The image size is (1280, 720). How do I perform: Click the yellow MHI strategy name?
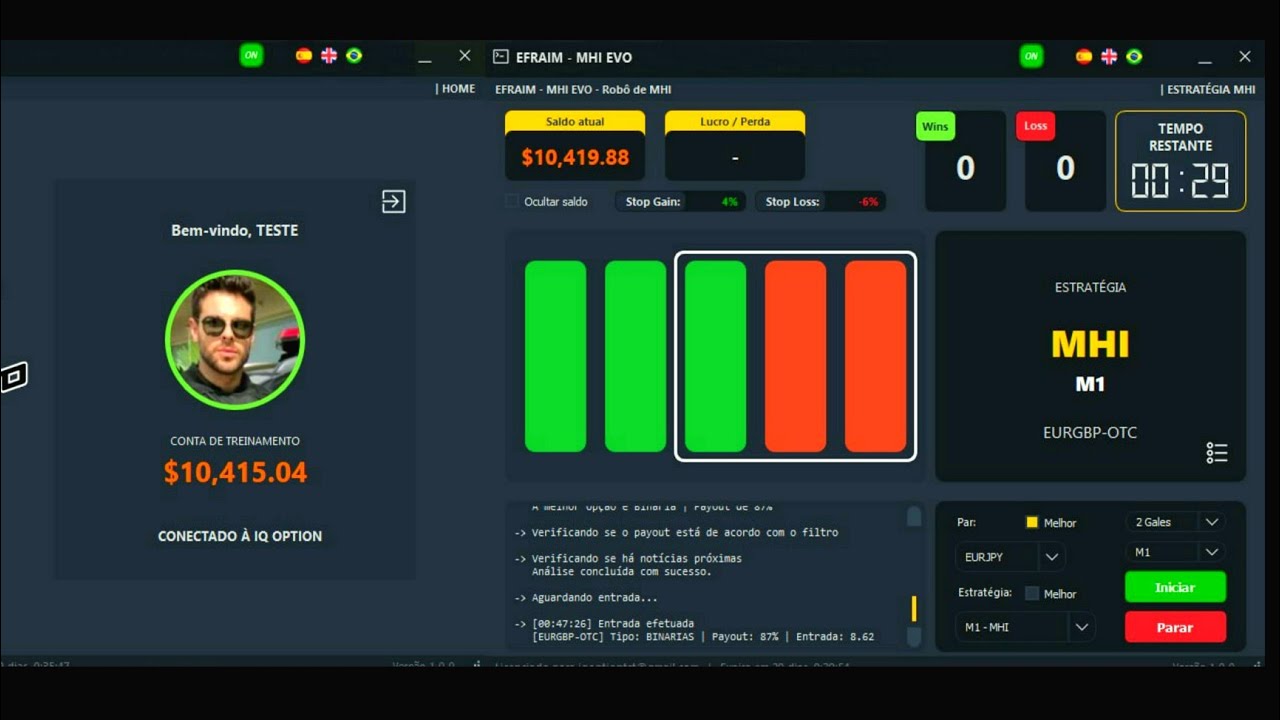[1090, 345]
